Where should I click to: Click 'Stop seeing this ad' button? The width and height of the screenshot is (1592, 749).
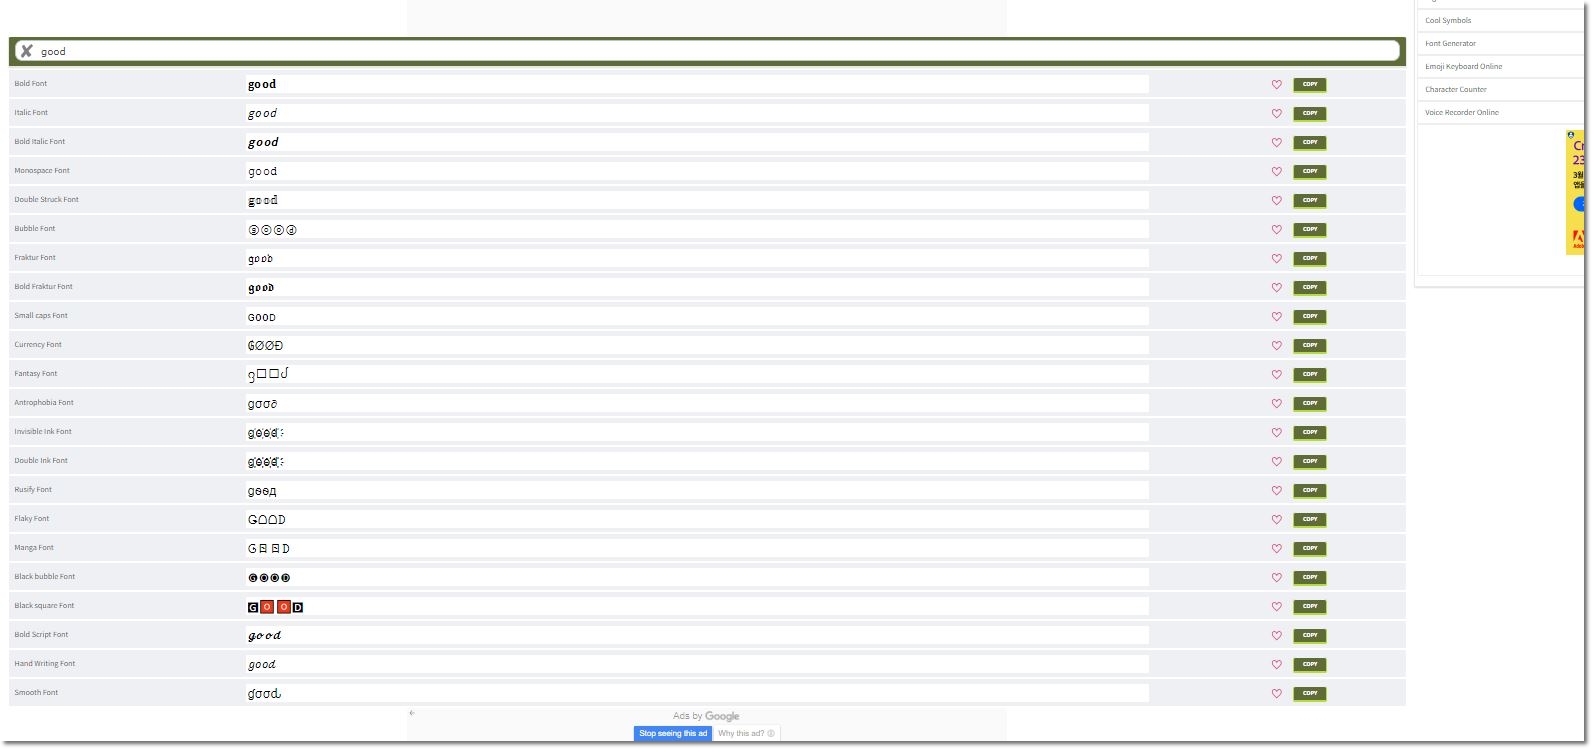[x=673, y=734]
